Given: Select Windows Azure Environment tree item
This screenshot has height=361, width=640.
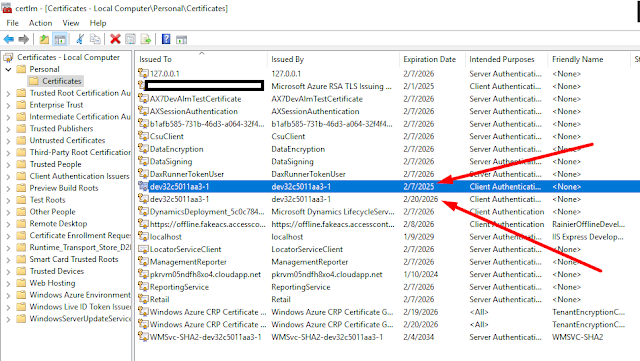Looking at the screenshot, I should 80,295.
